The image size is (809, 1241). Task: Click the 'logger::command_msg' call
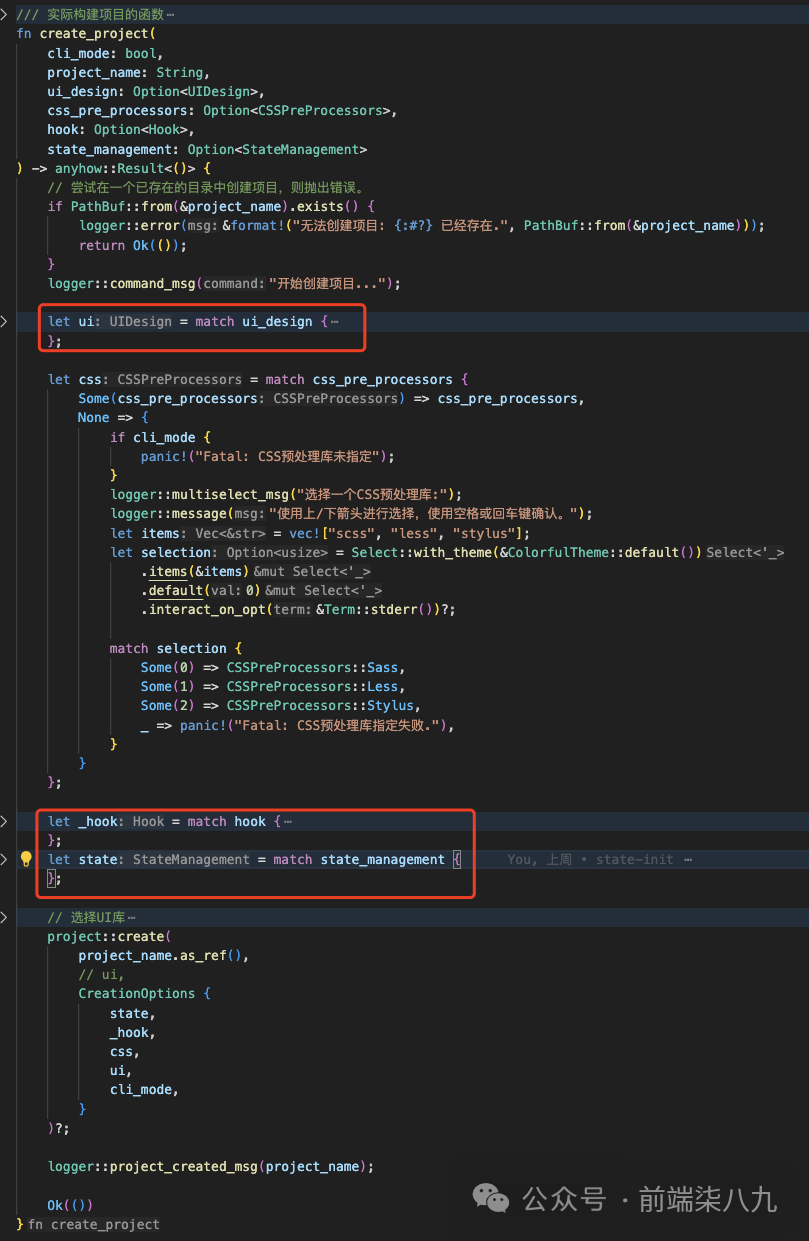click(x=121, y=283)
